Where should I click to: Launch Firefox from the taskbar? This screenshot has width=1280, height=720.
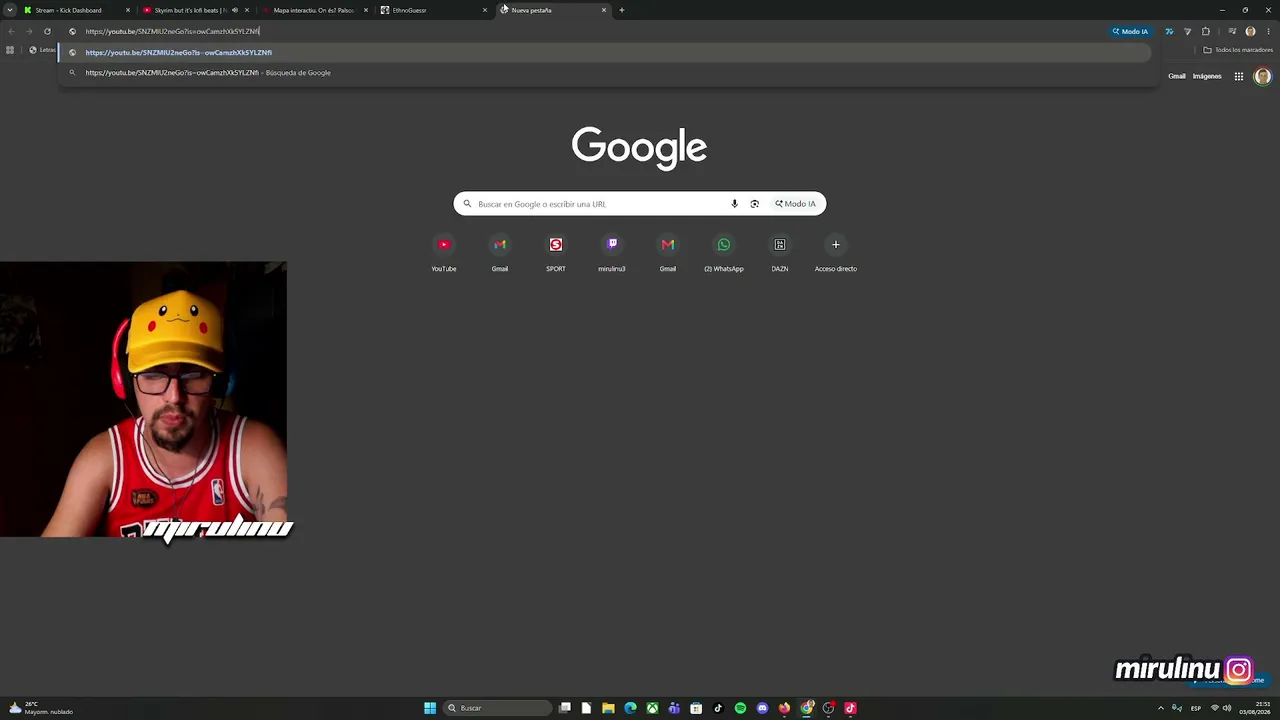click(x=784, y=708)
